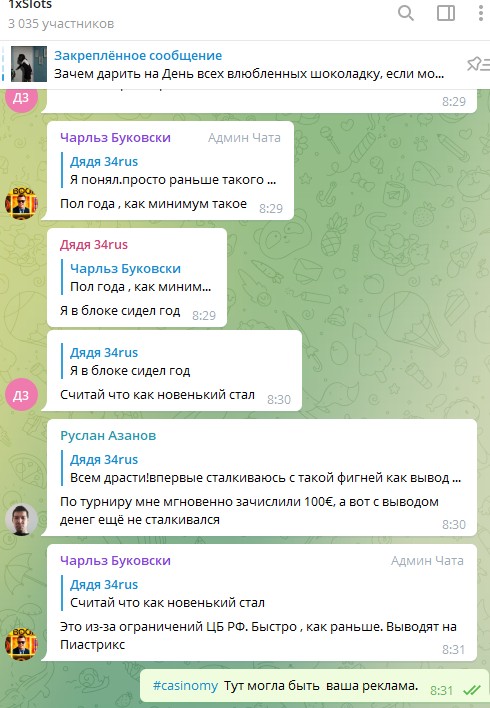Open search in the chat header
Screen dimensions: 490x708
pos(406,13)
